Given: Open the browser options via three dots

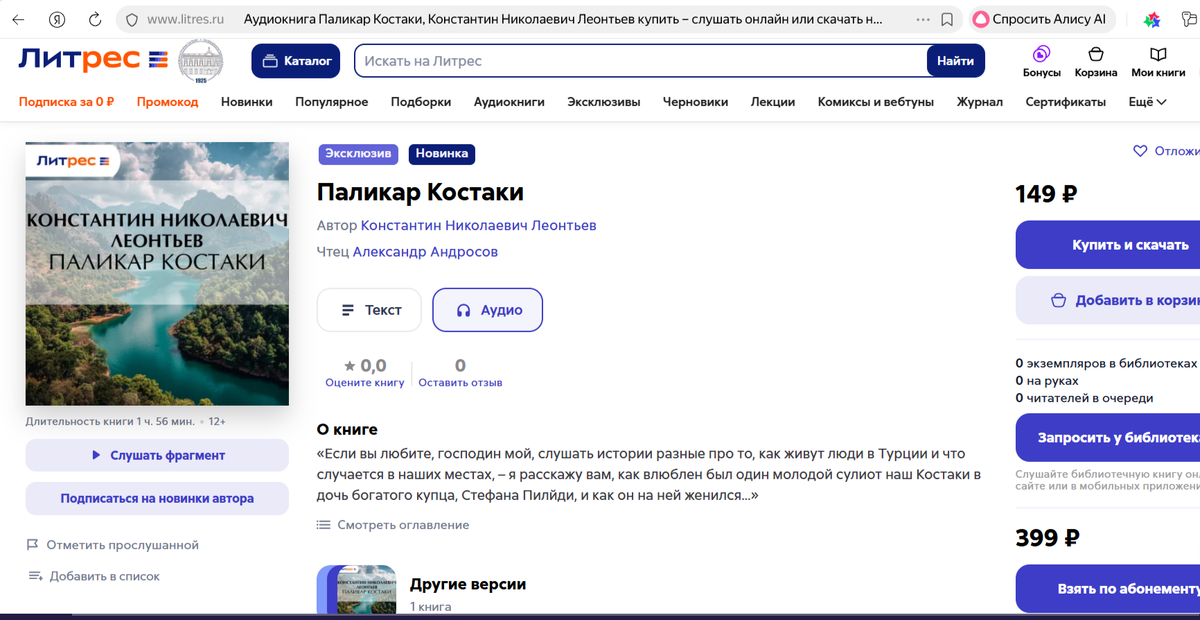Looking at the screenshot, I should [922, 19].
